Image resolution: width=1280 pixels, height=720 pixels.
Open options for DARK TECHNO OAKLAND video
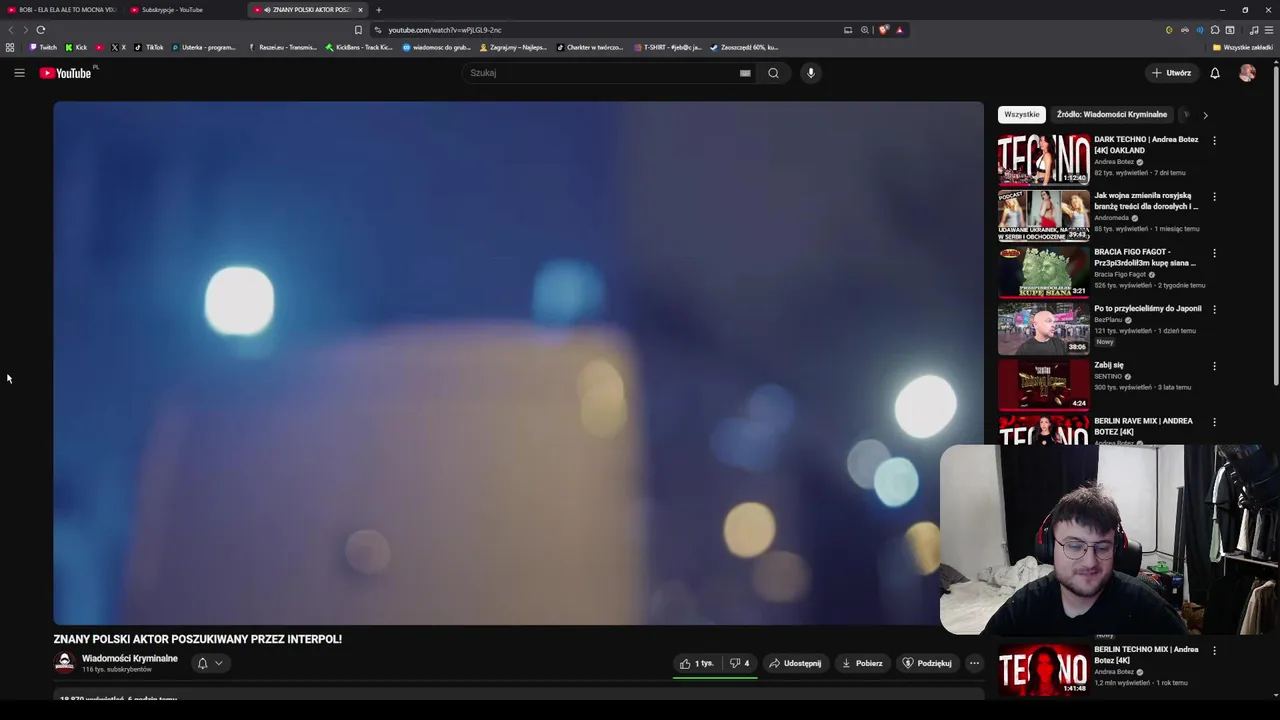pyautogui.click(x=1214, y=141)
